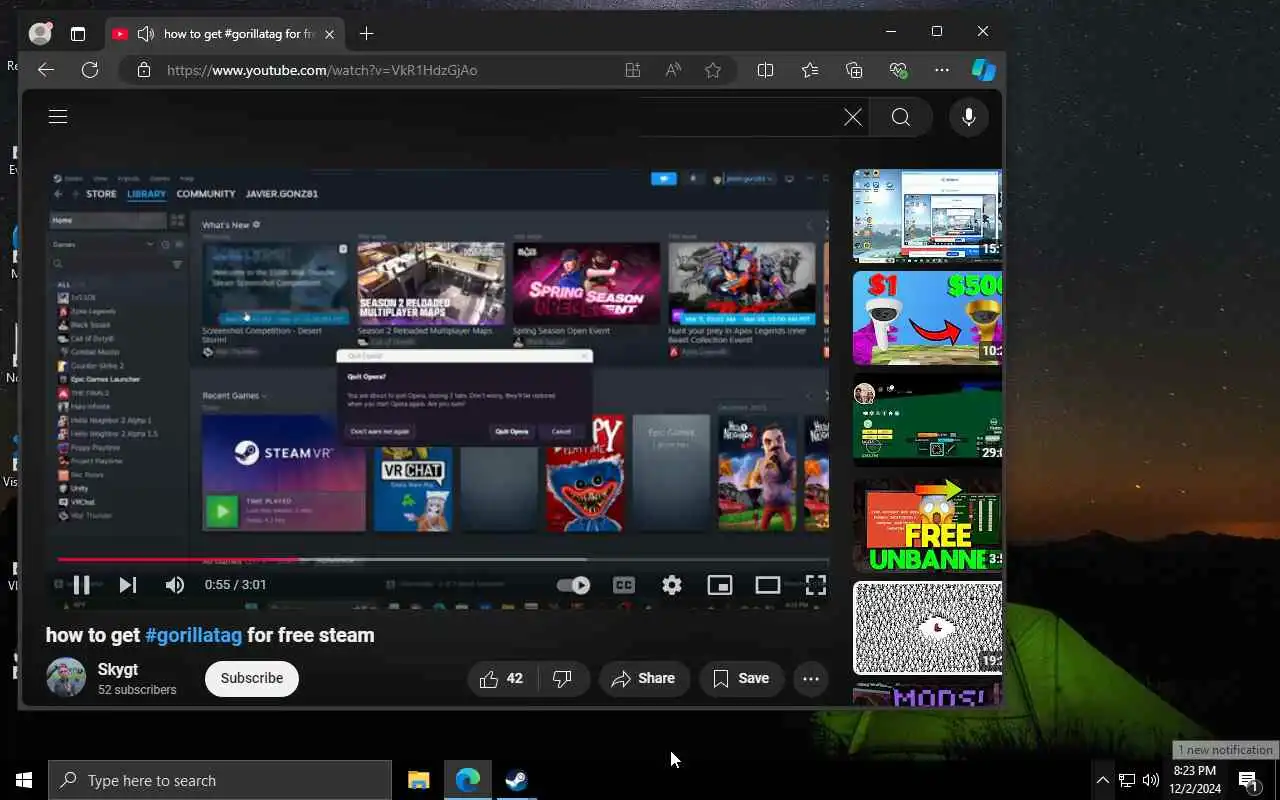Open video player settings gear
This screenshot has width=1280, height=800.
point(672,585)
